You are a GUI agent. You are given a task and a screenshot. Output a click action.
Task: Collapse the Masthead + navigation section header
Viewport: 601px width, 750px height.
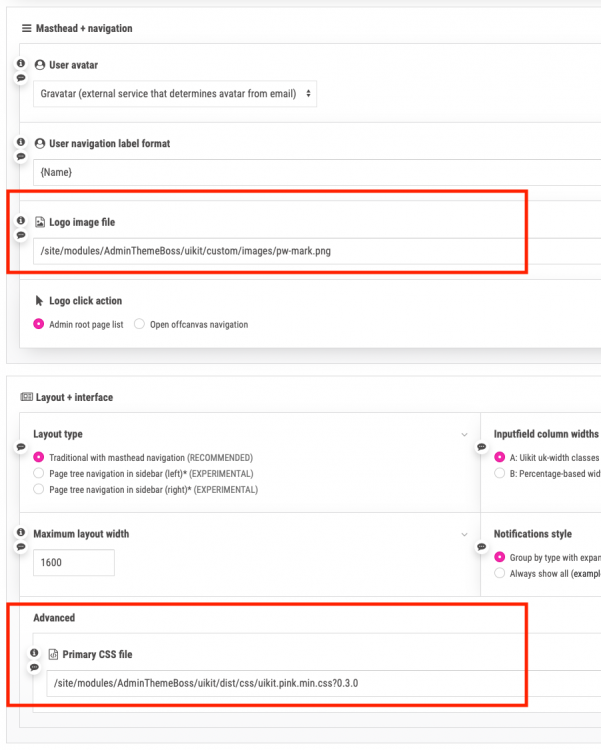coord(77,28)
